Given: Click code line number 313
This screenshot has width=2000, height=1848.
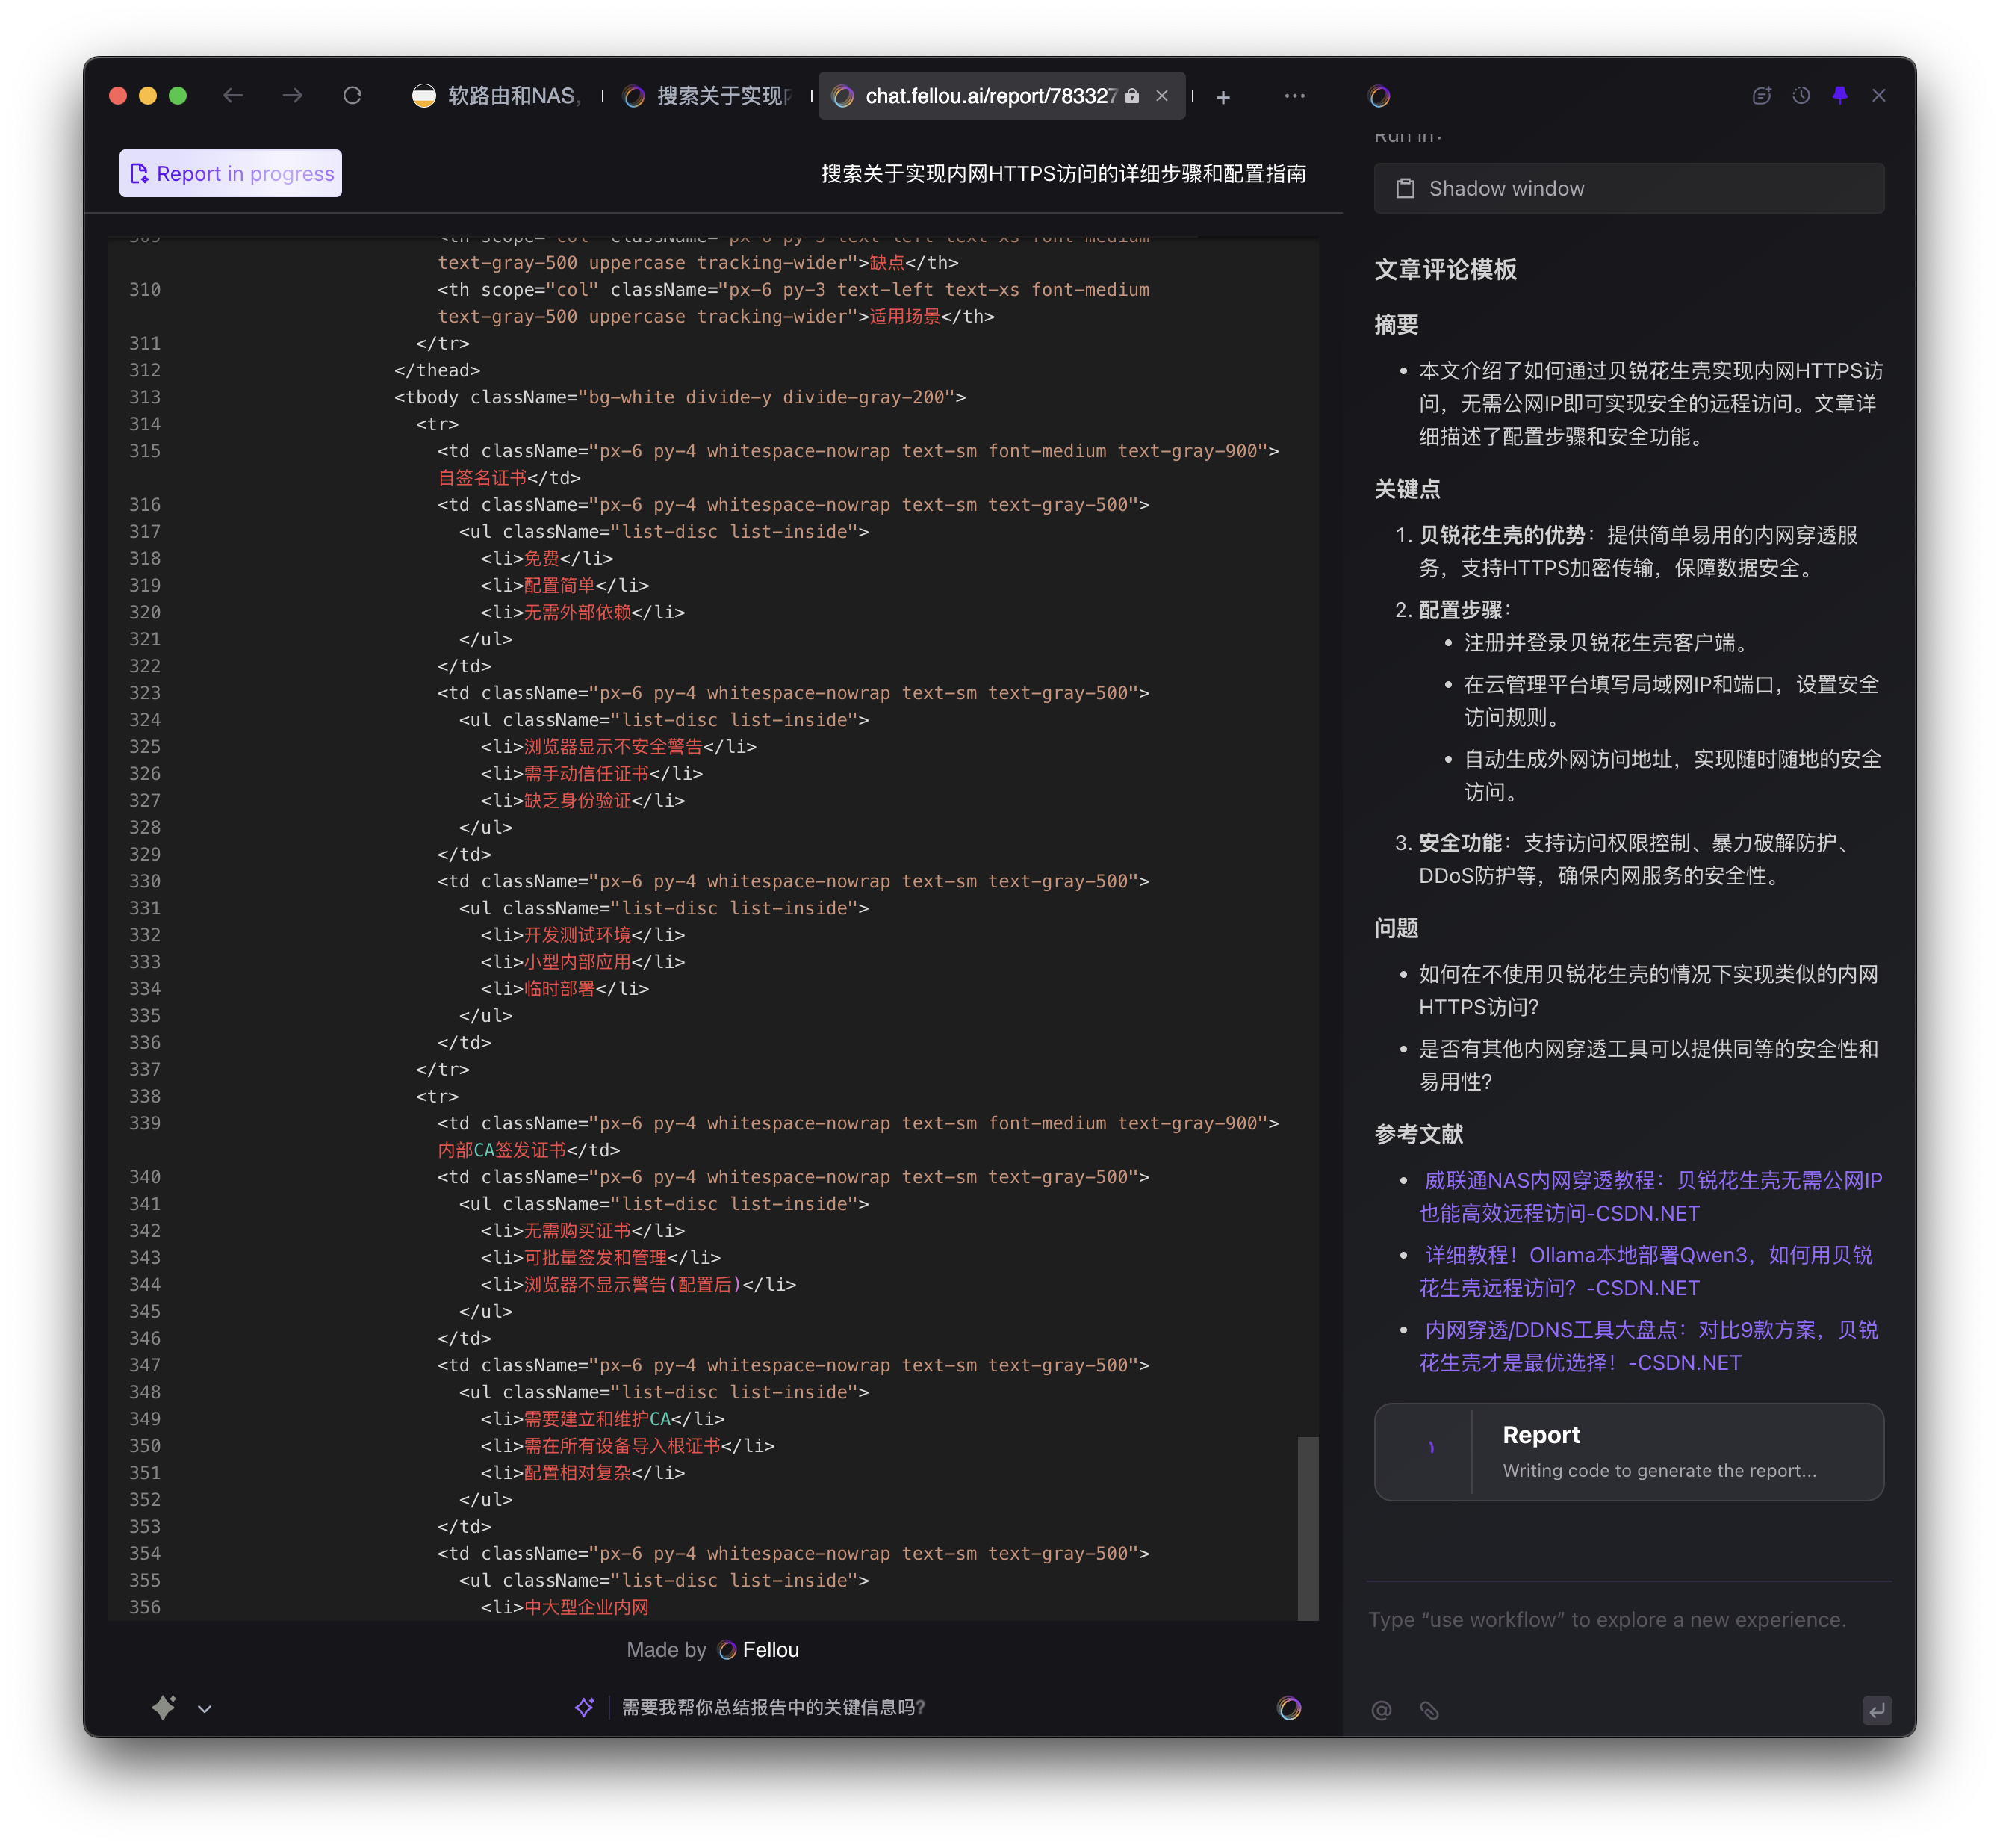Looking at the screenshot, I should tap(144, 397).
